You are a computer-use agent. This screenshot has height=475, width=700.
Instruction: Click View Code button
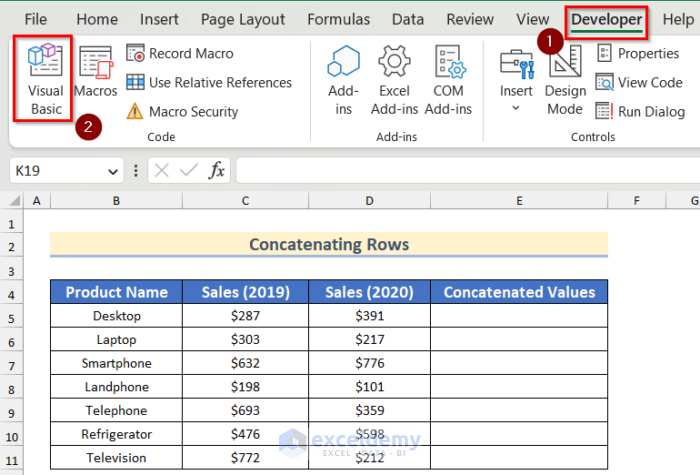click(x=638, y=83)
